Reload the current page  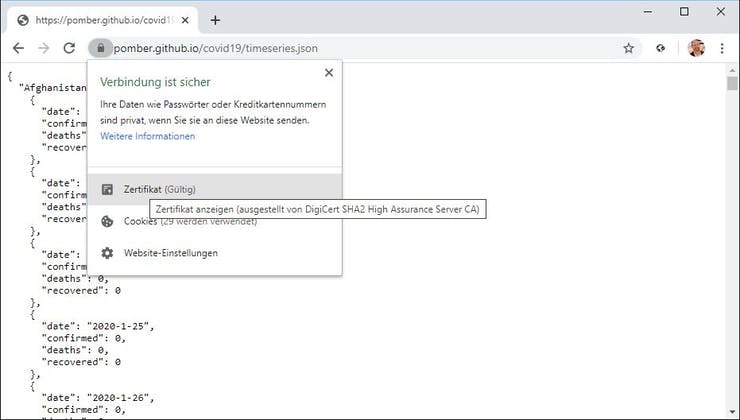pos(69,48)
